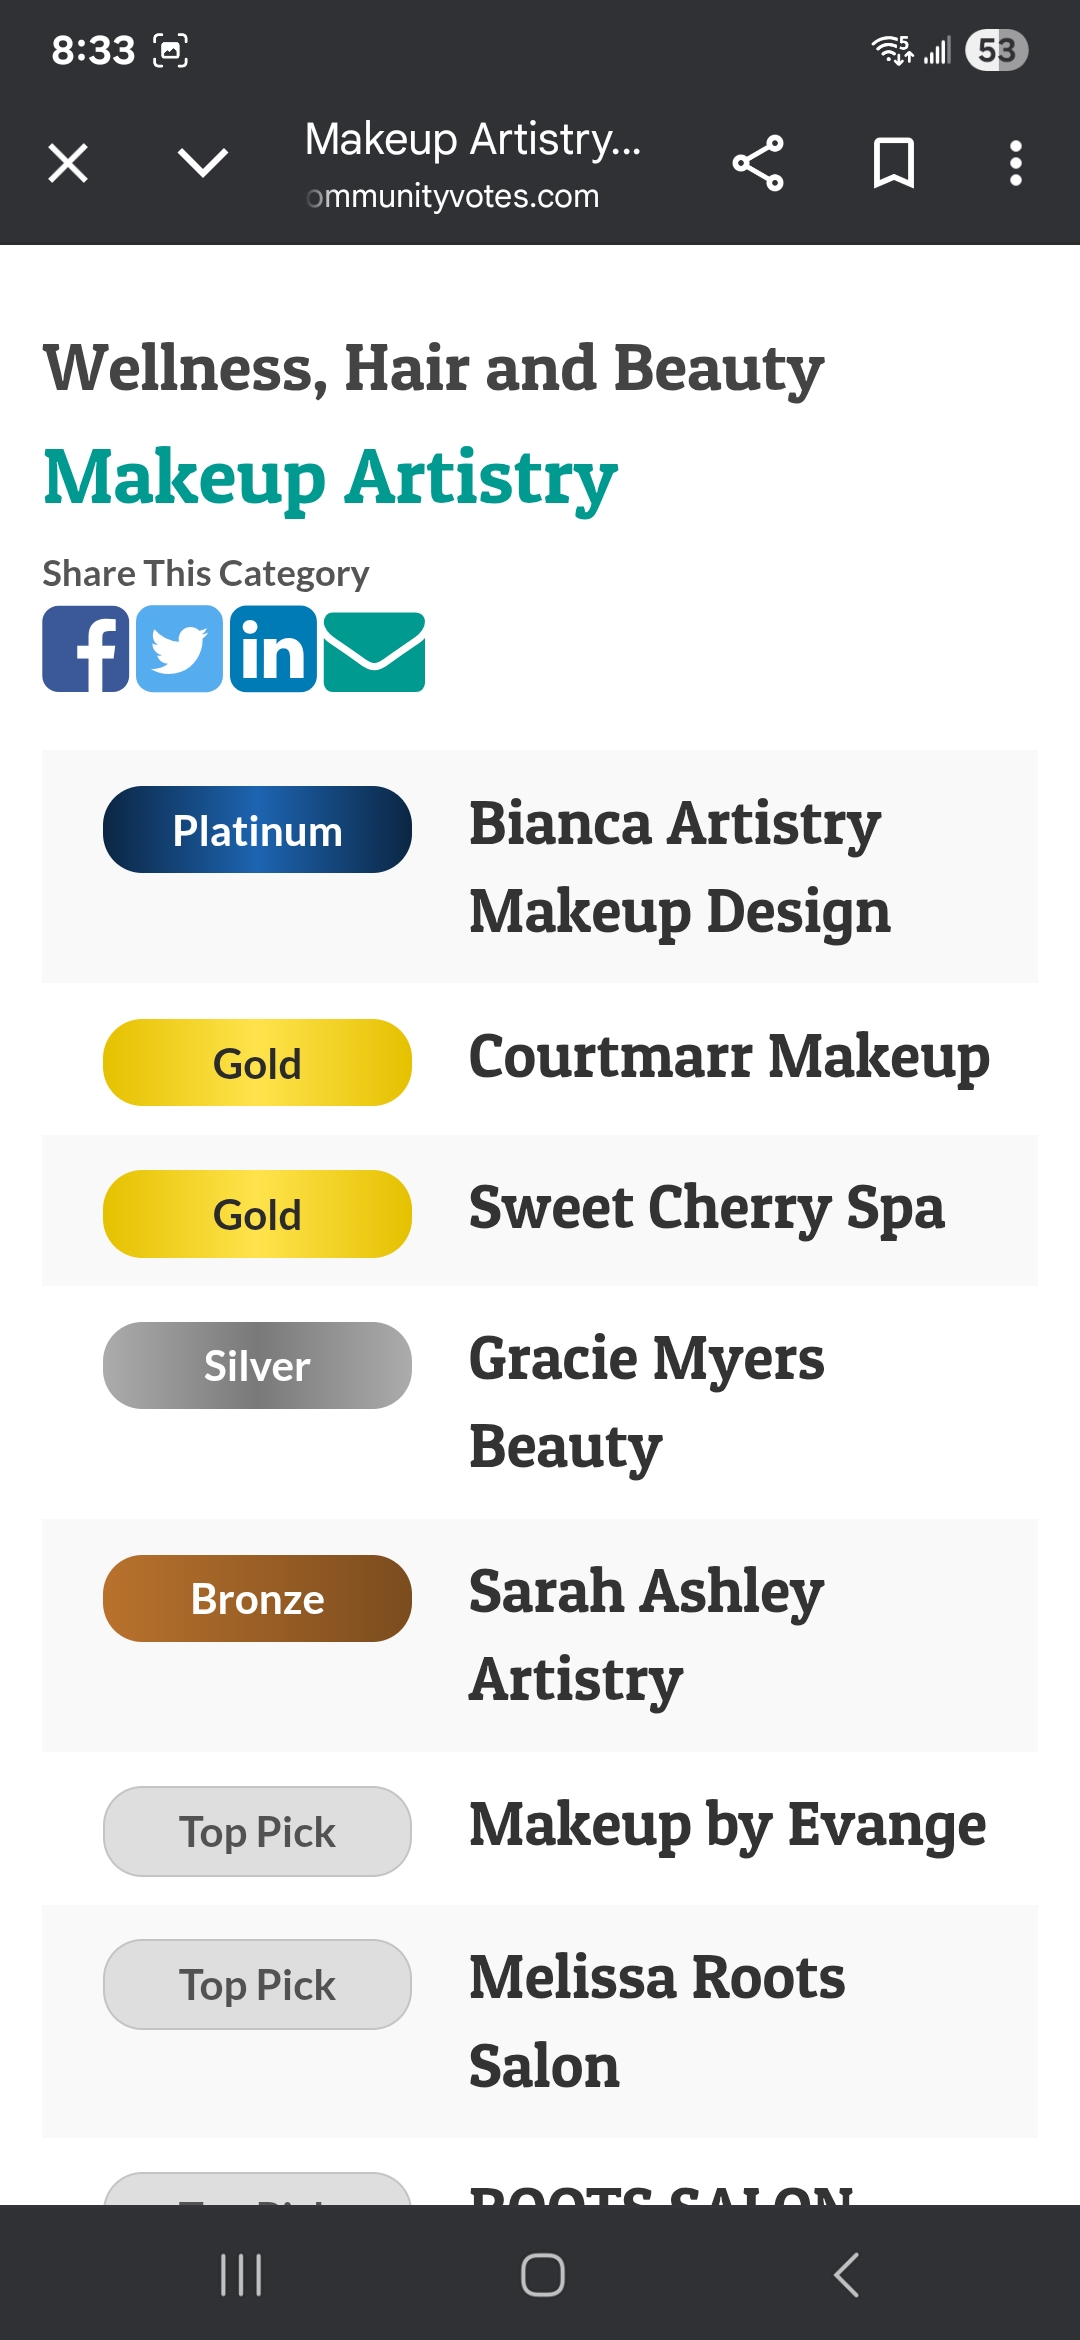This screenshot has height=2340, width=1080.
Task: Tap the Platinum badge
Action: [x=257, y=830]
